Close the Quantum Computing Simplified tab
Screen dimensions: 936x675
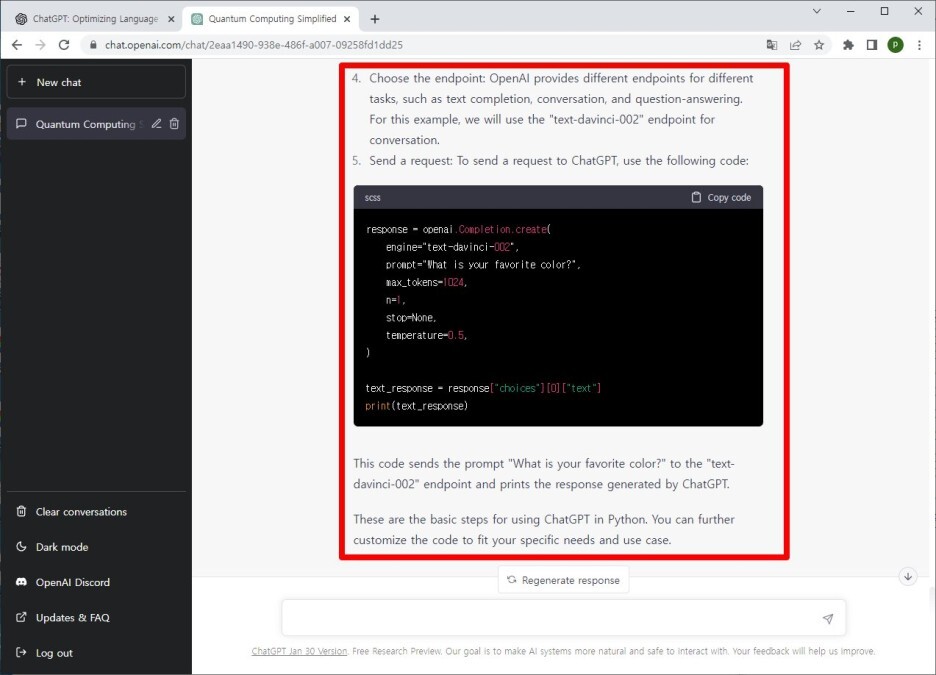[347, 19]
